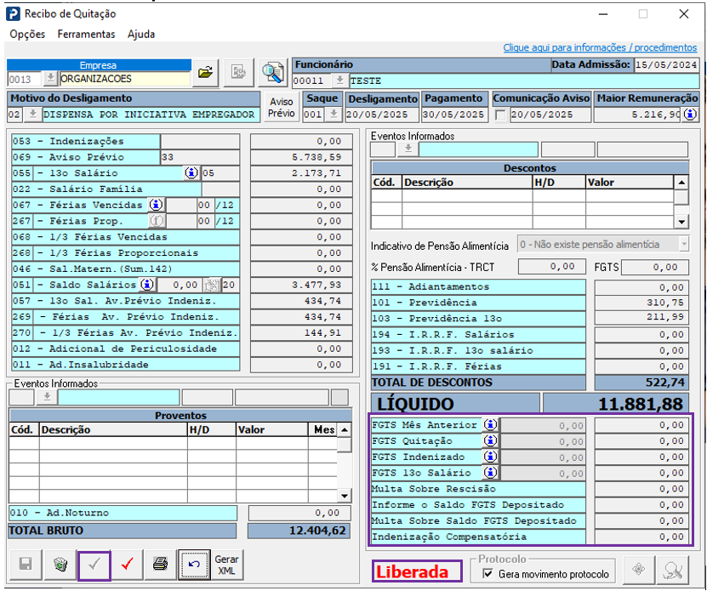Click the Saldo Salários calculator icon
708x592 pixels.
pos(211,285)
